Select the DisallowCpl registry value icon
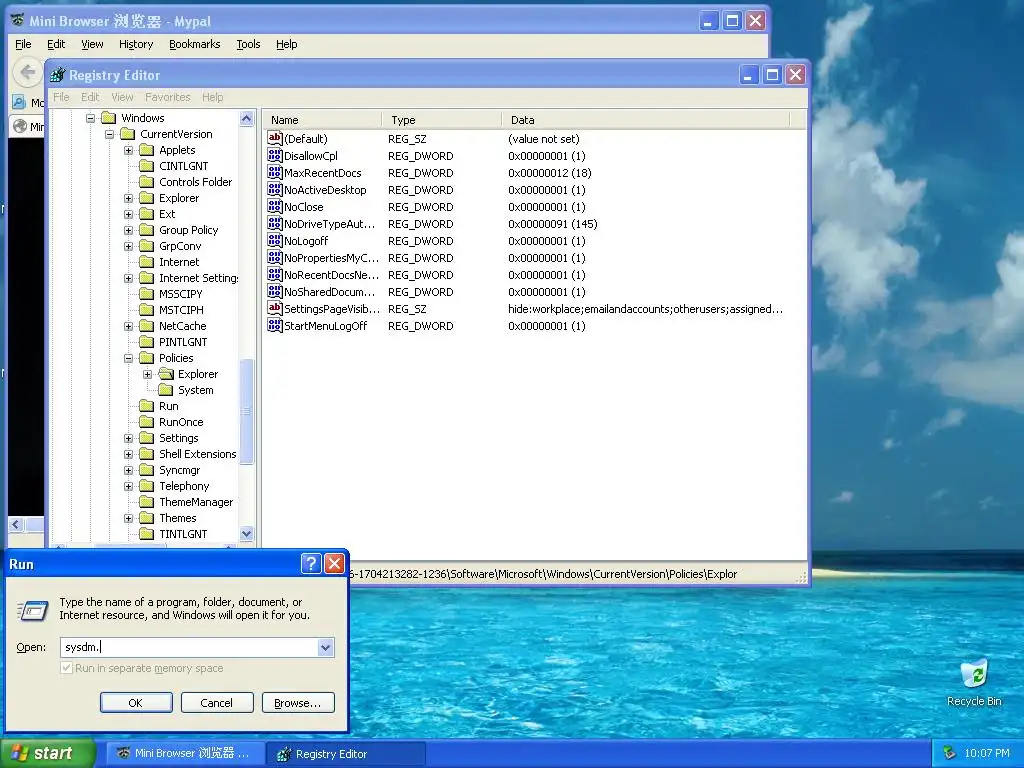This screenshot has height=768, width=1024. click(274, 155)
